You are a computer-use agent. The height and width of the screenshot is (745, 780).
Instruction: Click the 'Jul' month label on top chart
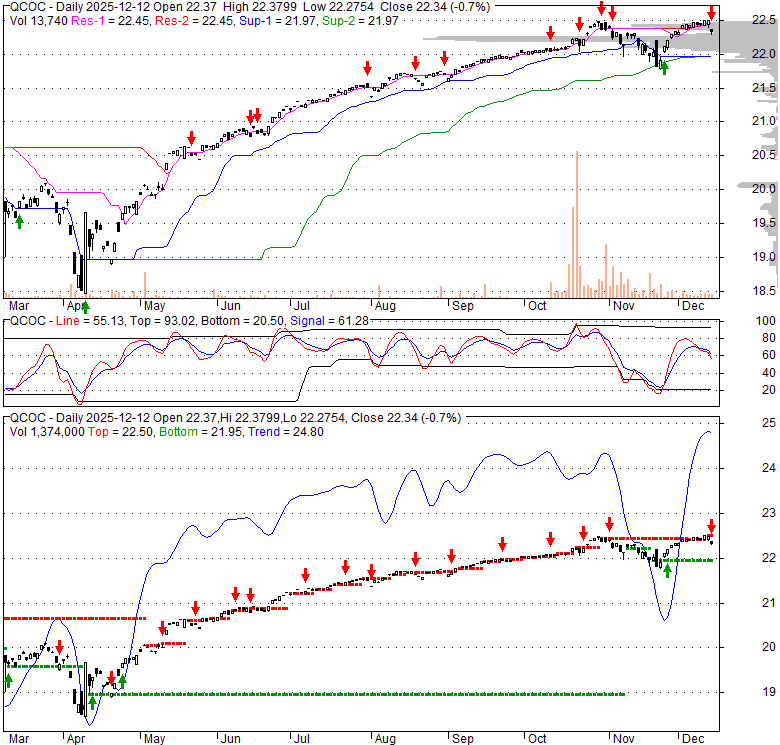(301, 306)
